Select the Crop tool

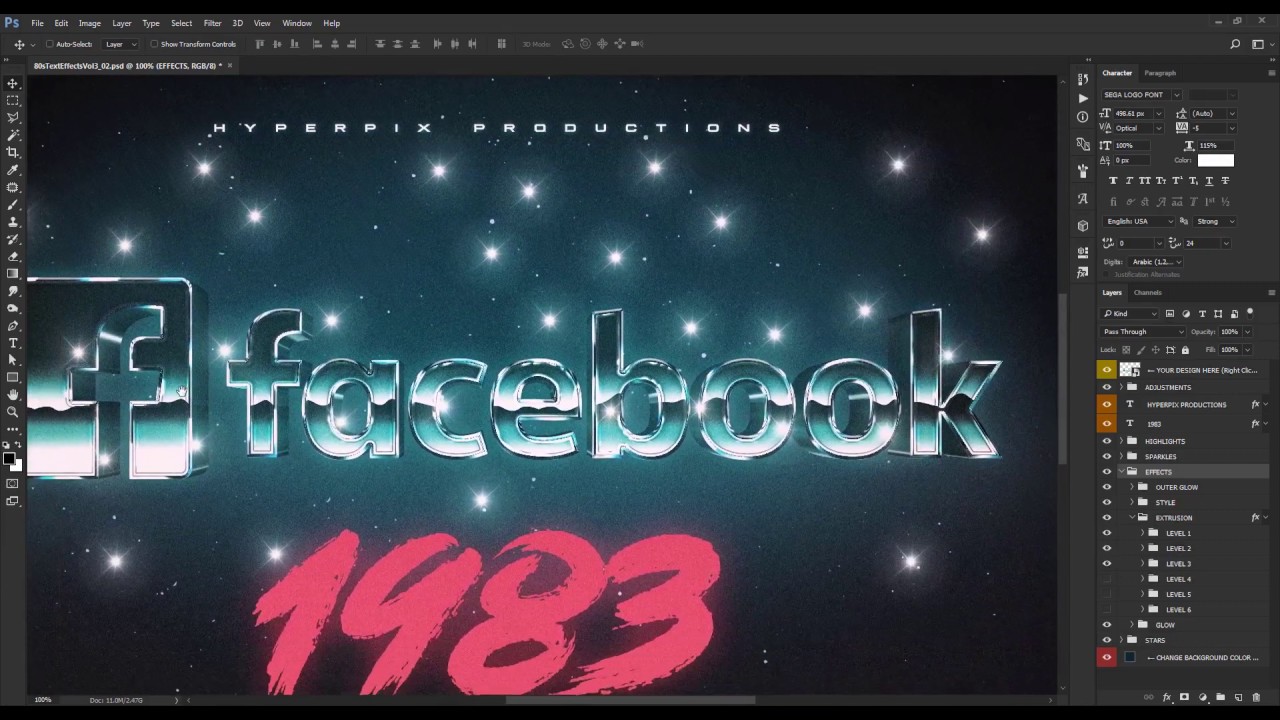13,152
